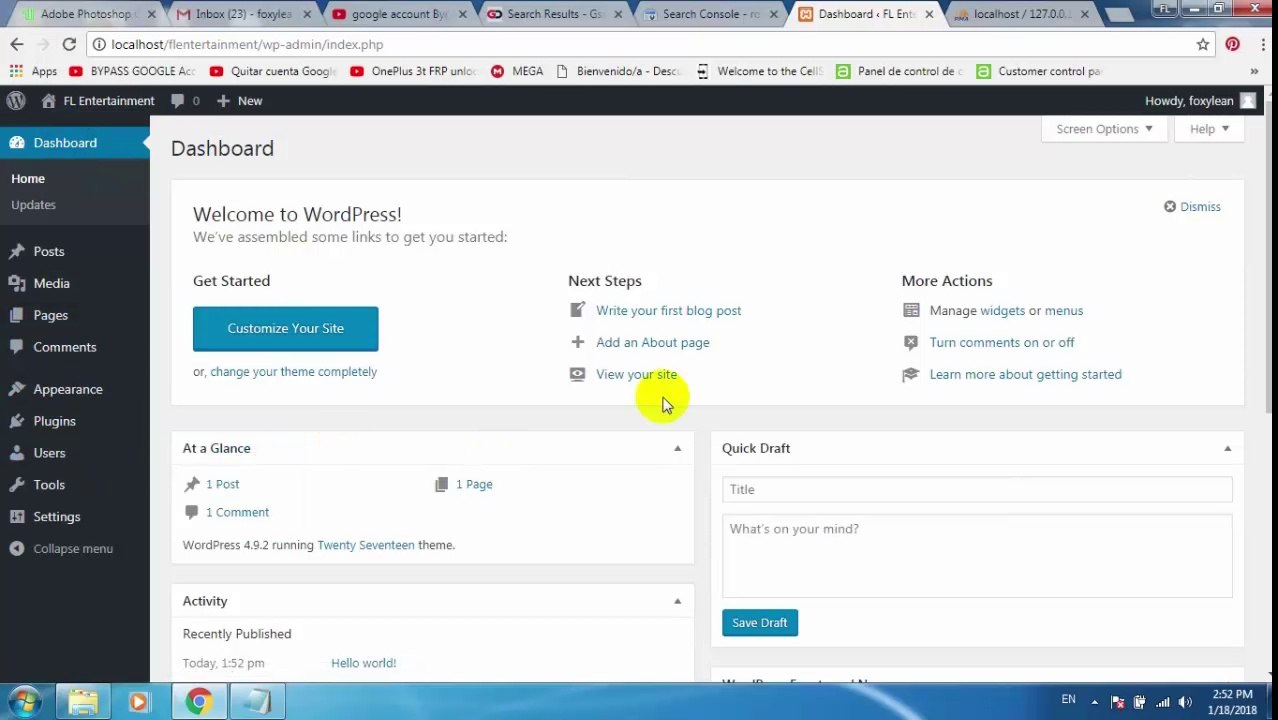Open the Pages menu
This screenshot has width=1278, height=720.
click(50, 316)
